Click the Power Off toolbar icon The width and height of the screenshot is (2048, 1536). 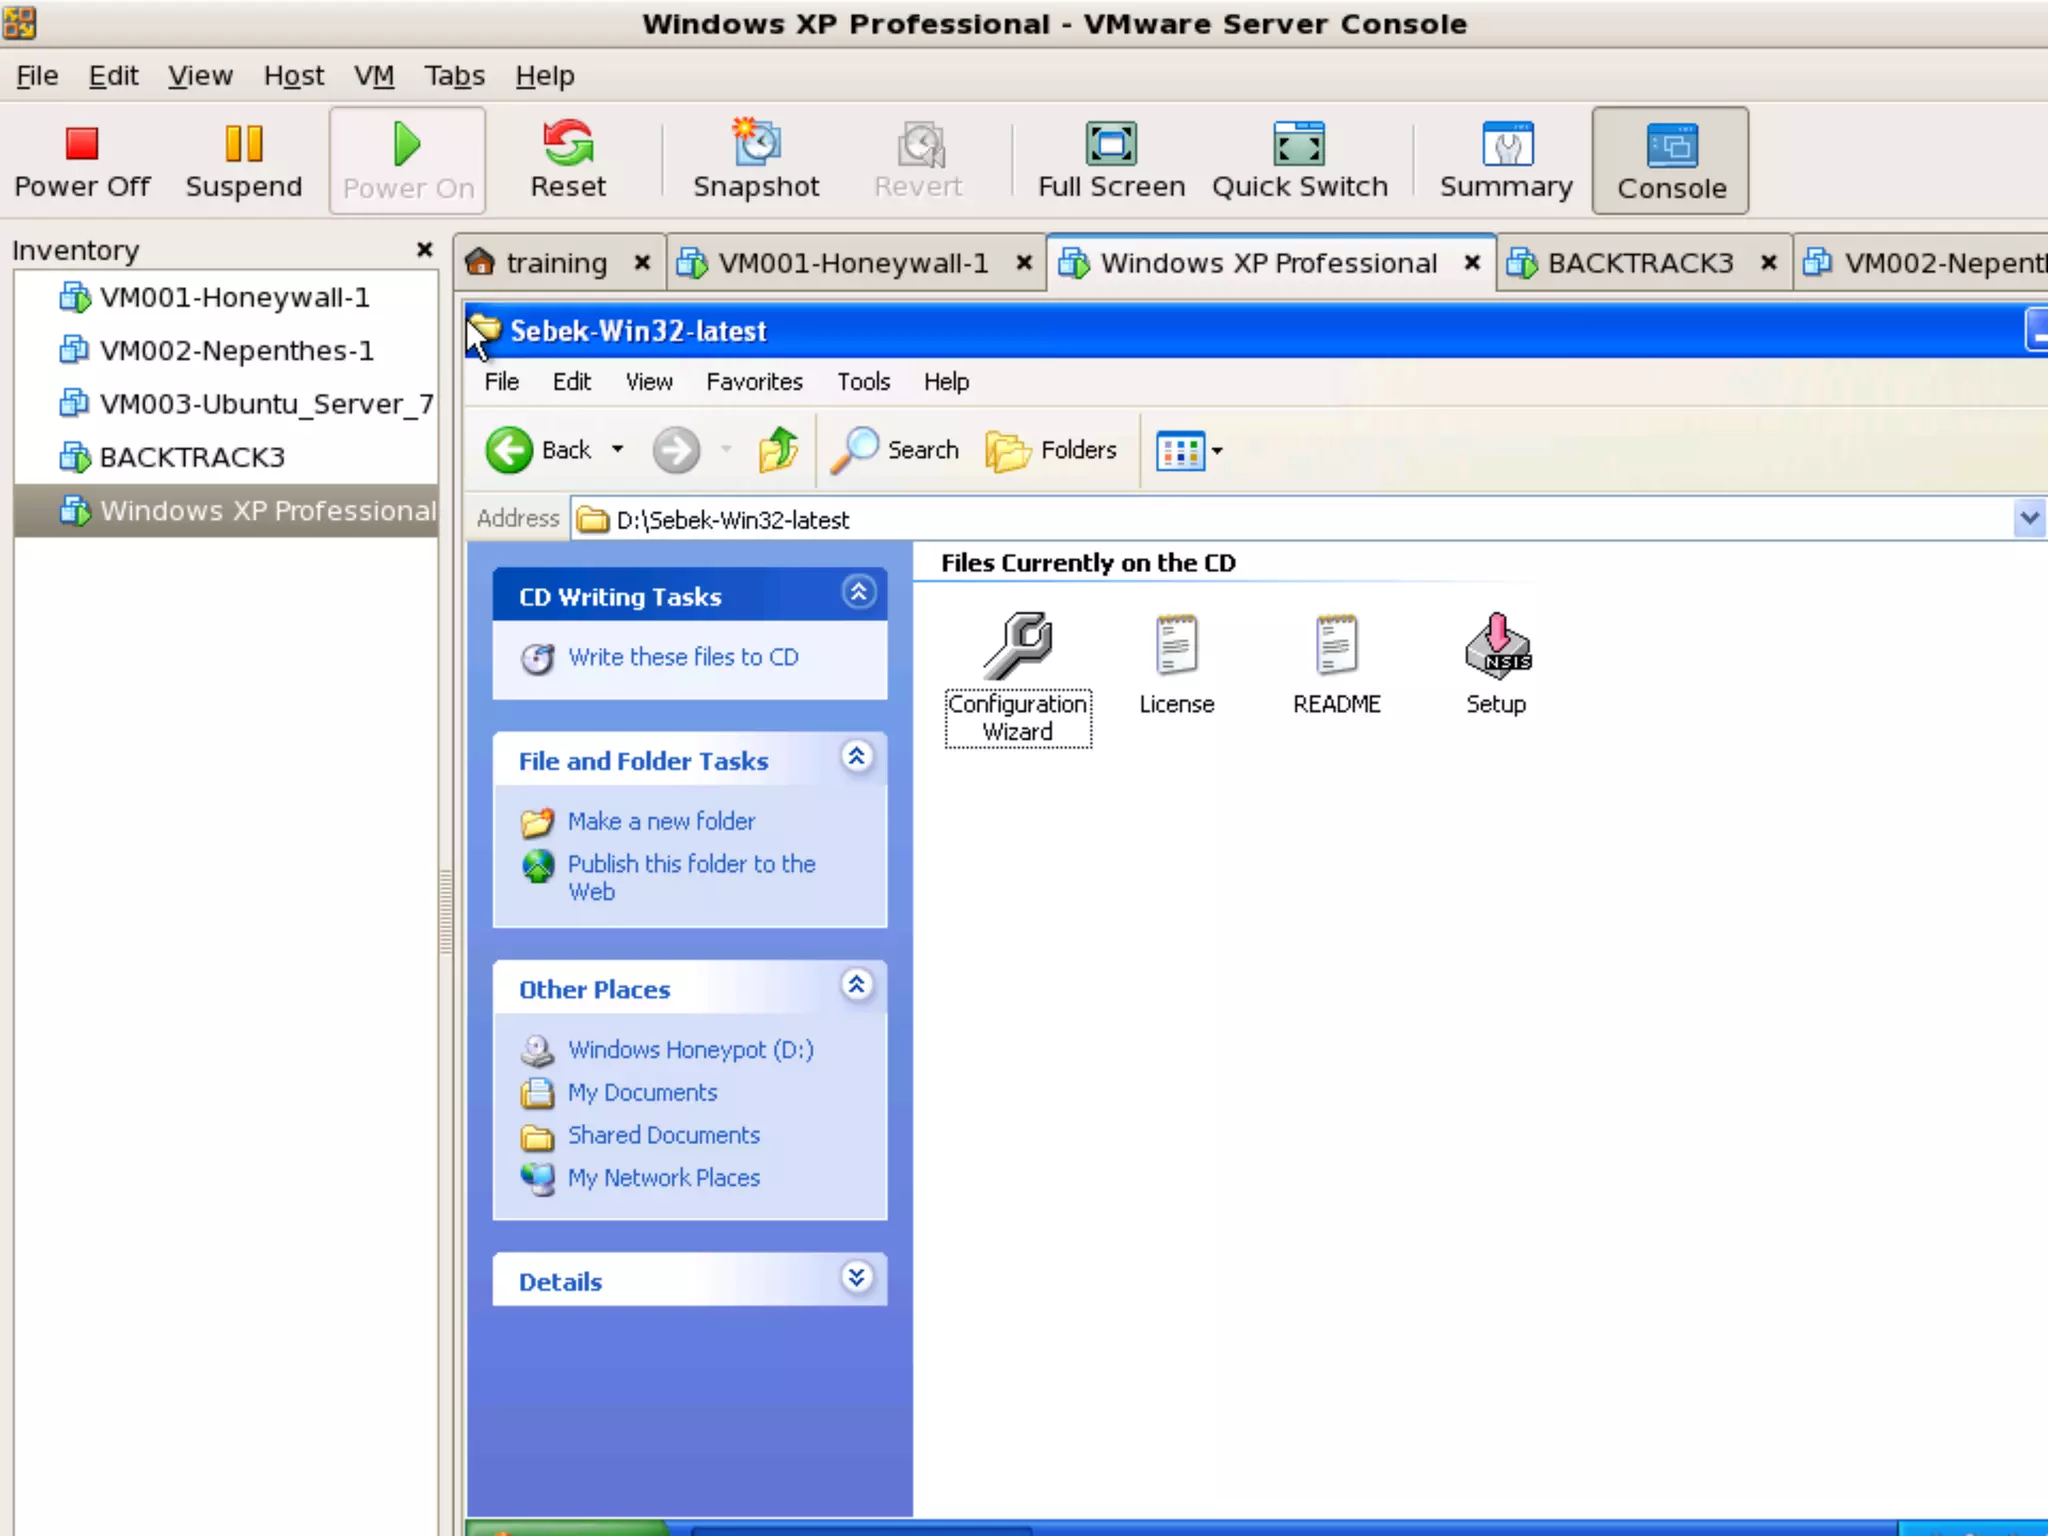click(82, 145)
